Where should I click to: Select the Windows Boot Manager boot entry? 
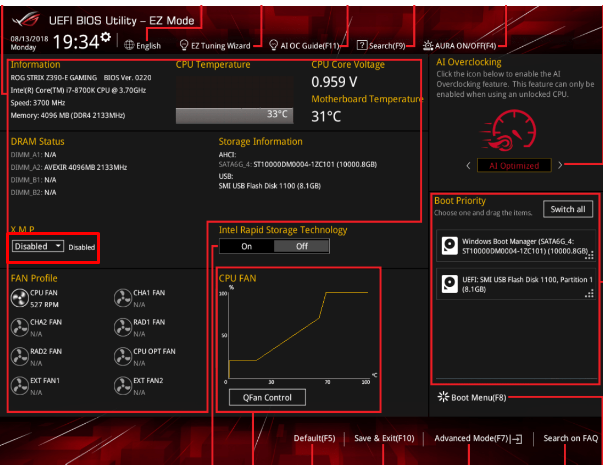pos(516,246)
